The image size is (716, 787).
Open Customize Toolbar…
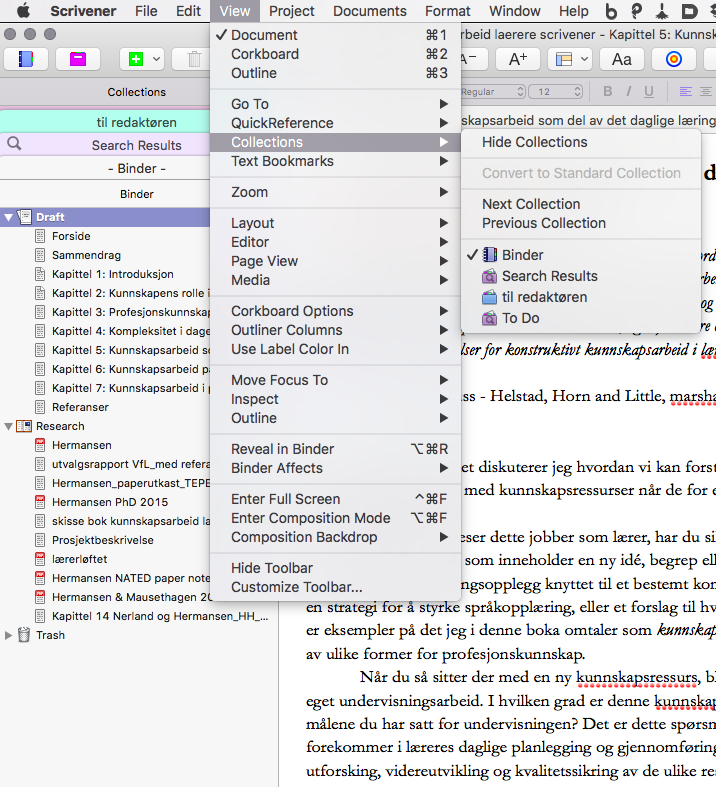[335, 587]
